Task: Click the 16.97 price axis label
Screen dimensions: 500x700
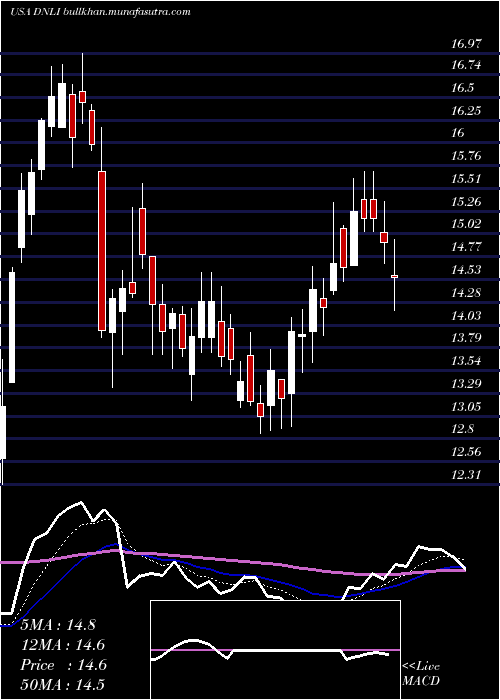Action: point(467,44)
